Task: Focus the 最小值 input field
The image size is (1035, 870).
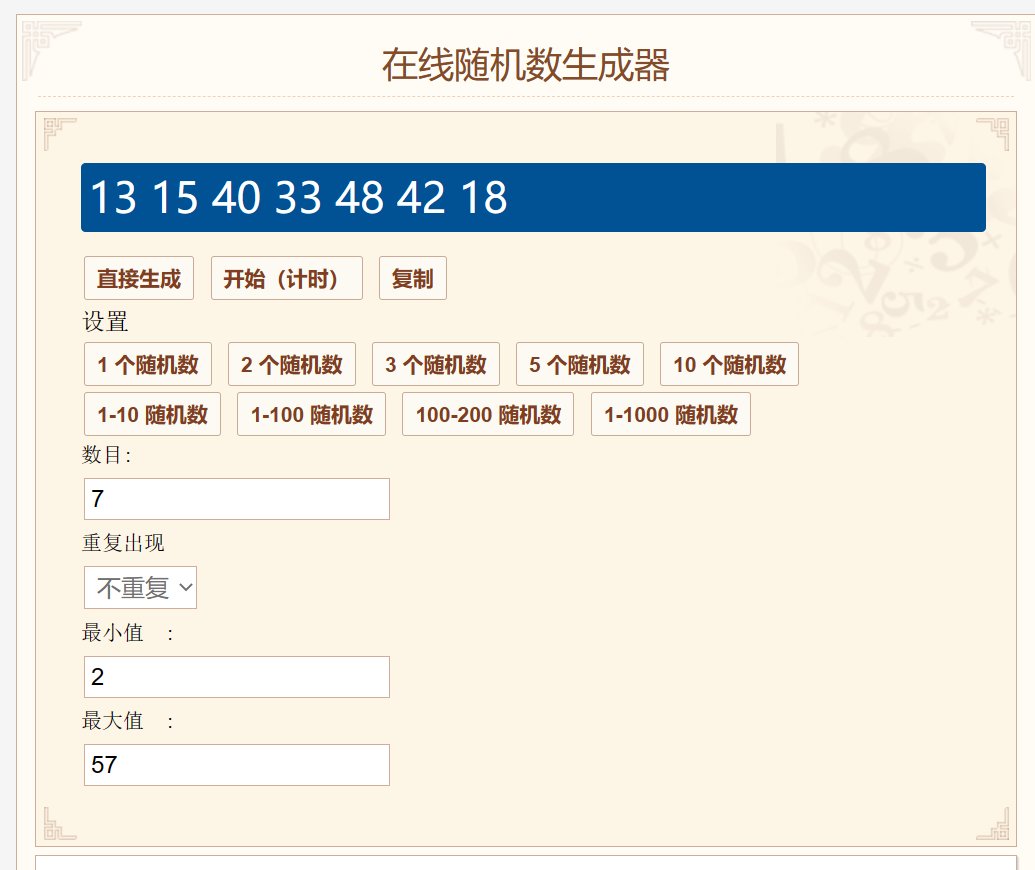Action: [237, 677]
